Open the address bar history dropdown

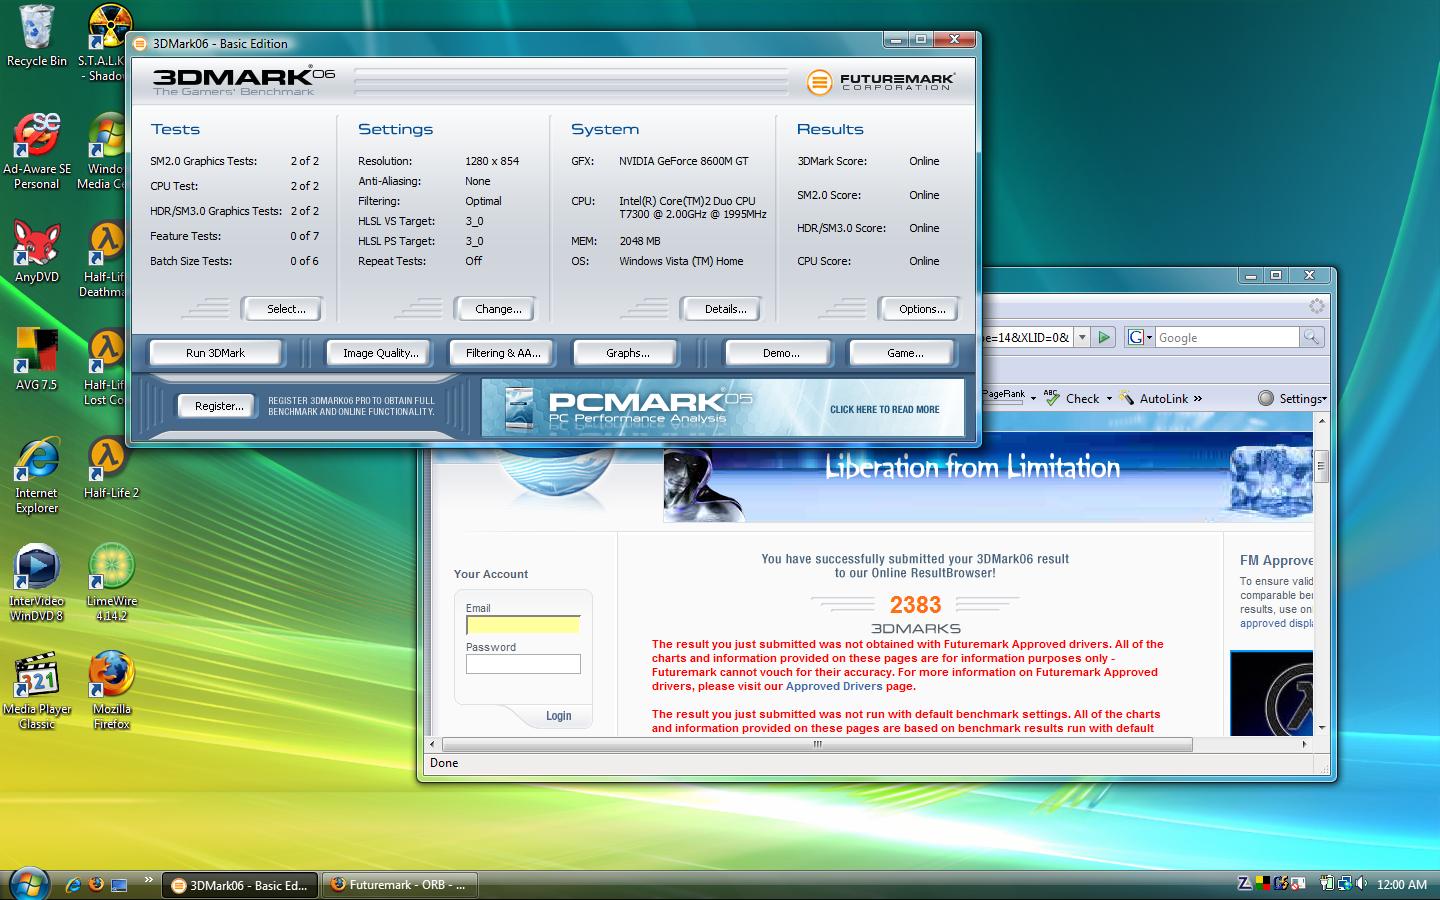click(x=1081, y=338)
